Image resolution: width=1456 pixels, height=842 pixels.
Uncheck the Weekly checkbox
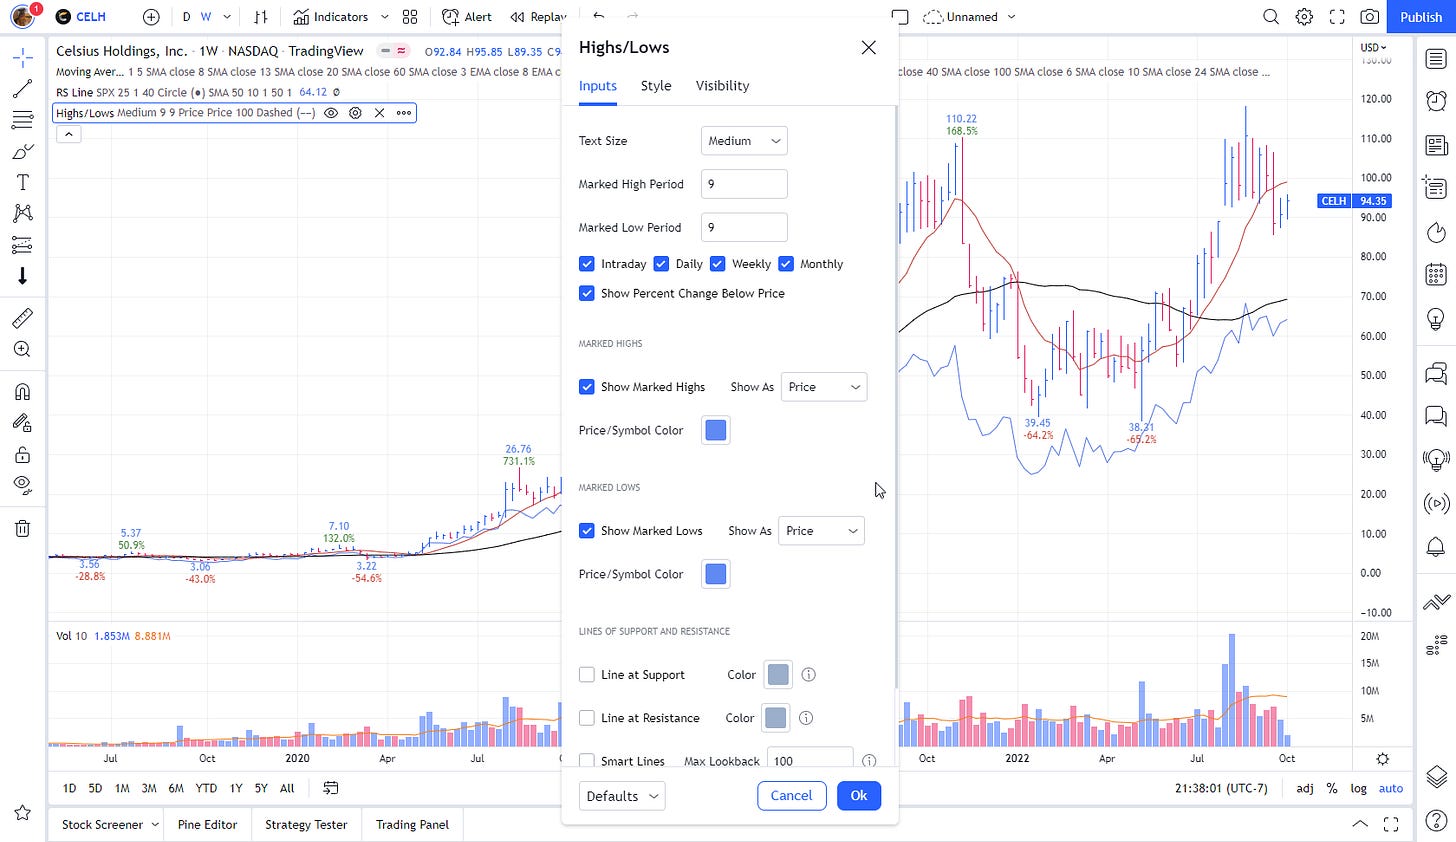[x=717, y=264]
